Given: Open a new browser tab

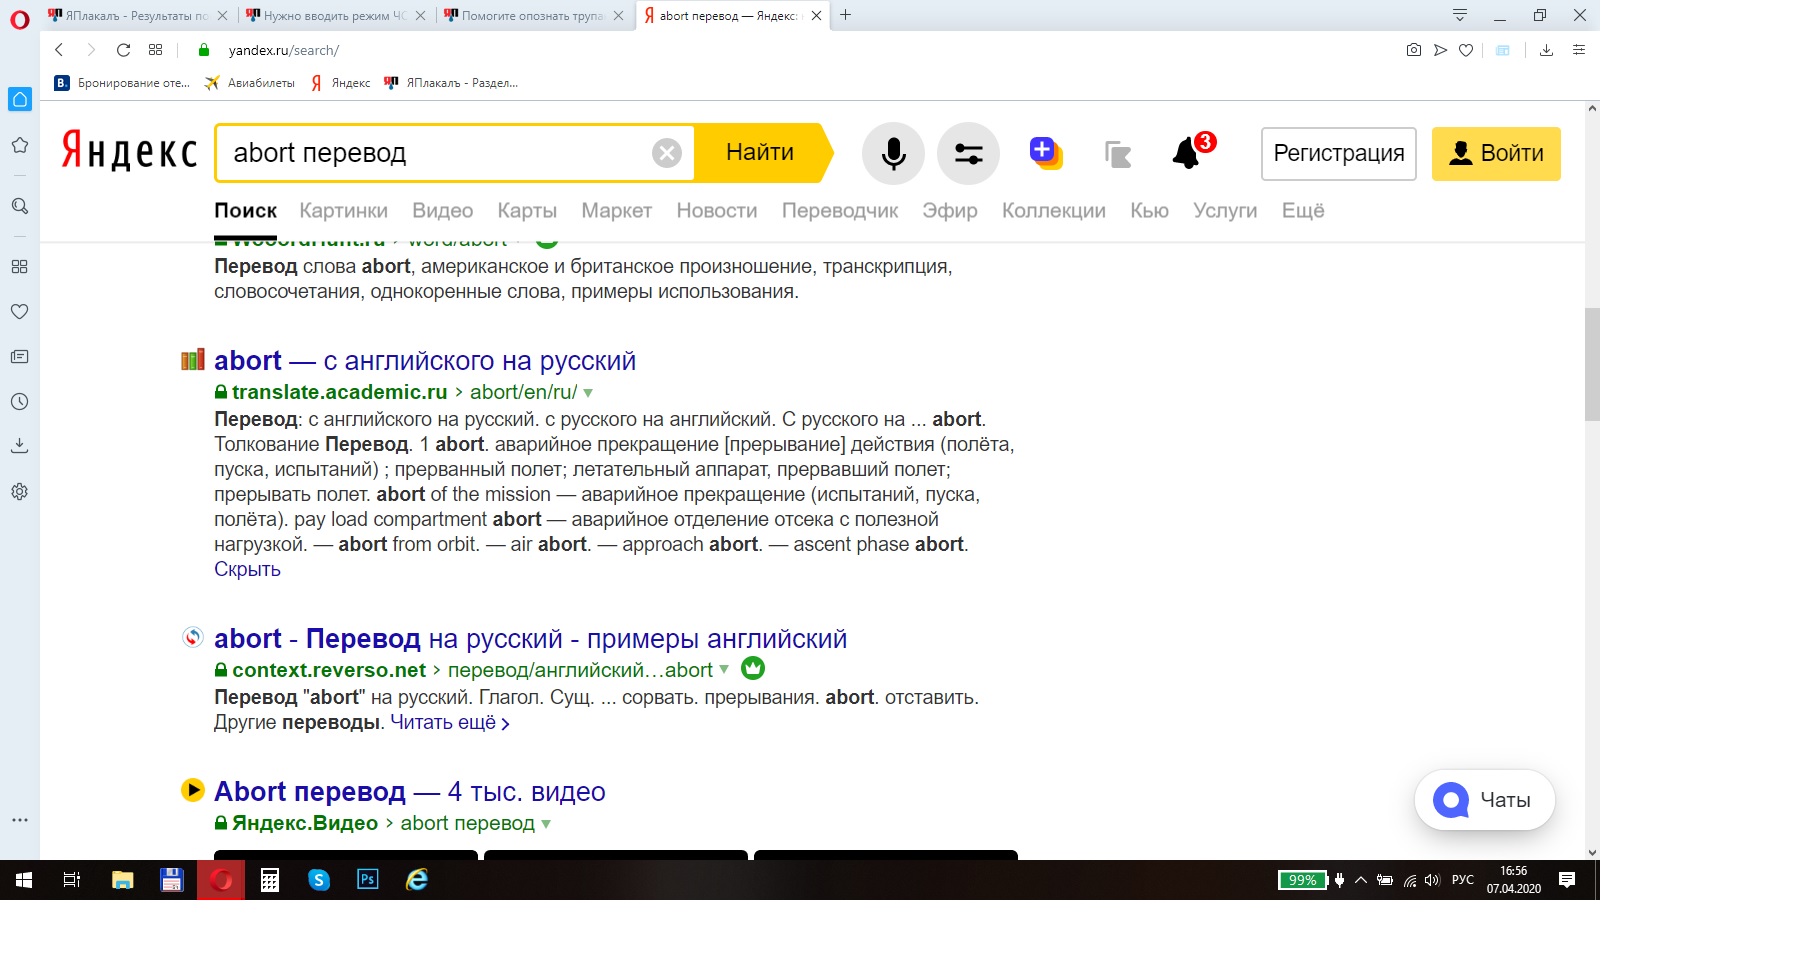Looking at the screenshot, I should pyautogui.click(x=846, y=15).
